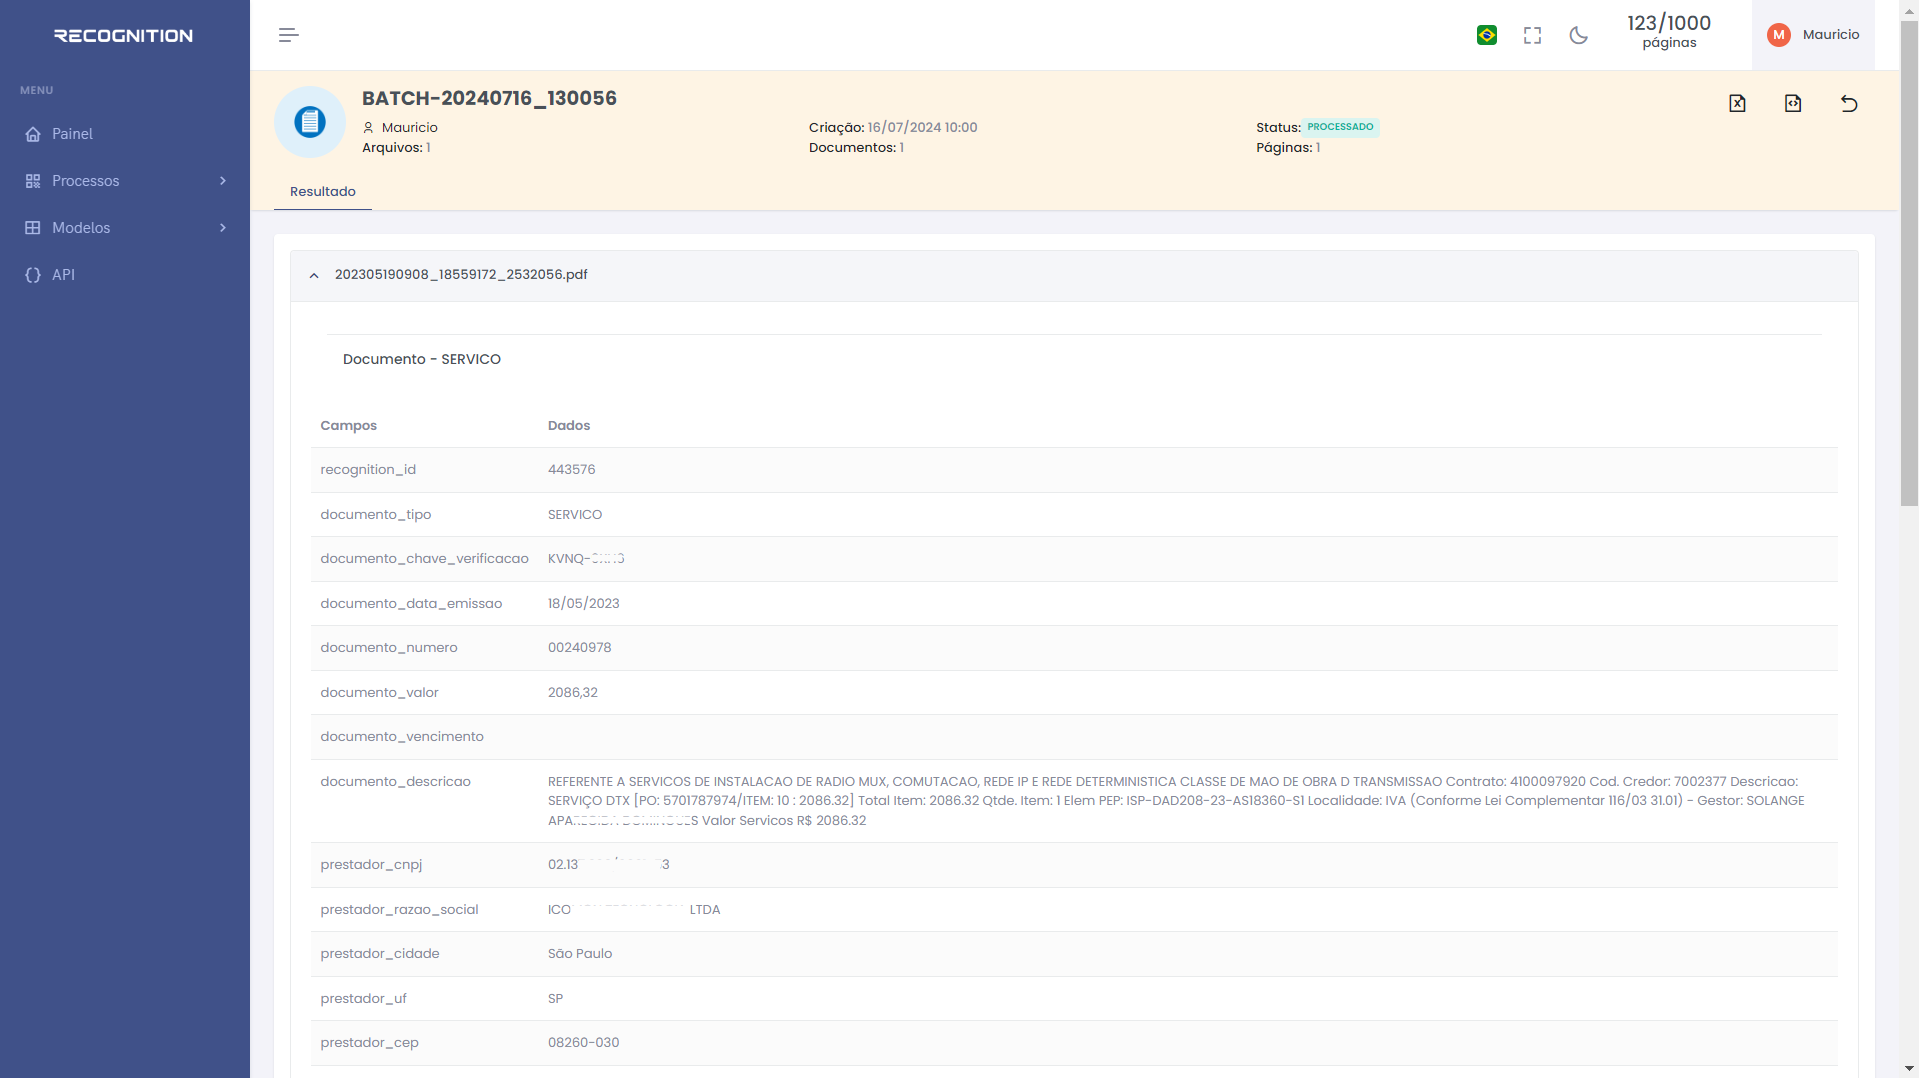Click batch title BATCH-20240716_130056
This screenshot has width=1919, height=1078.
click(x=489, y=98)
